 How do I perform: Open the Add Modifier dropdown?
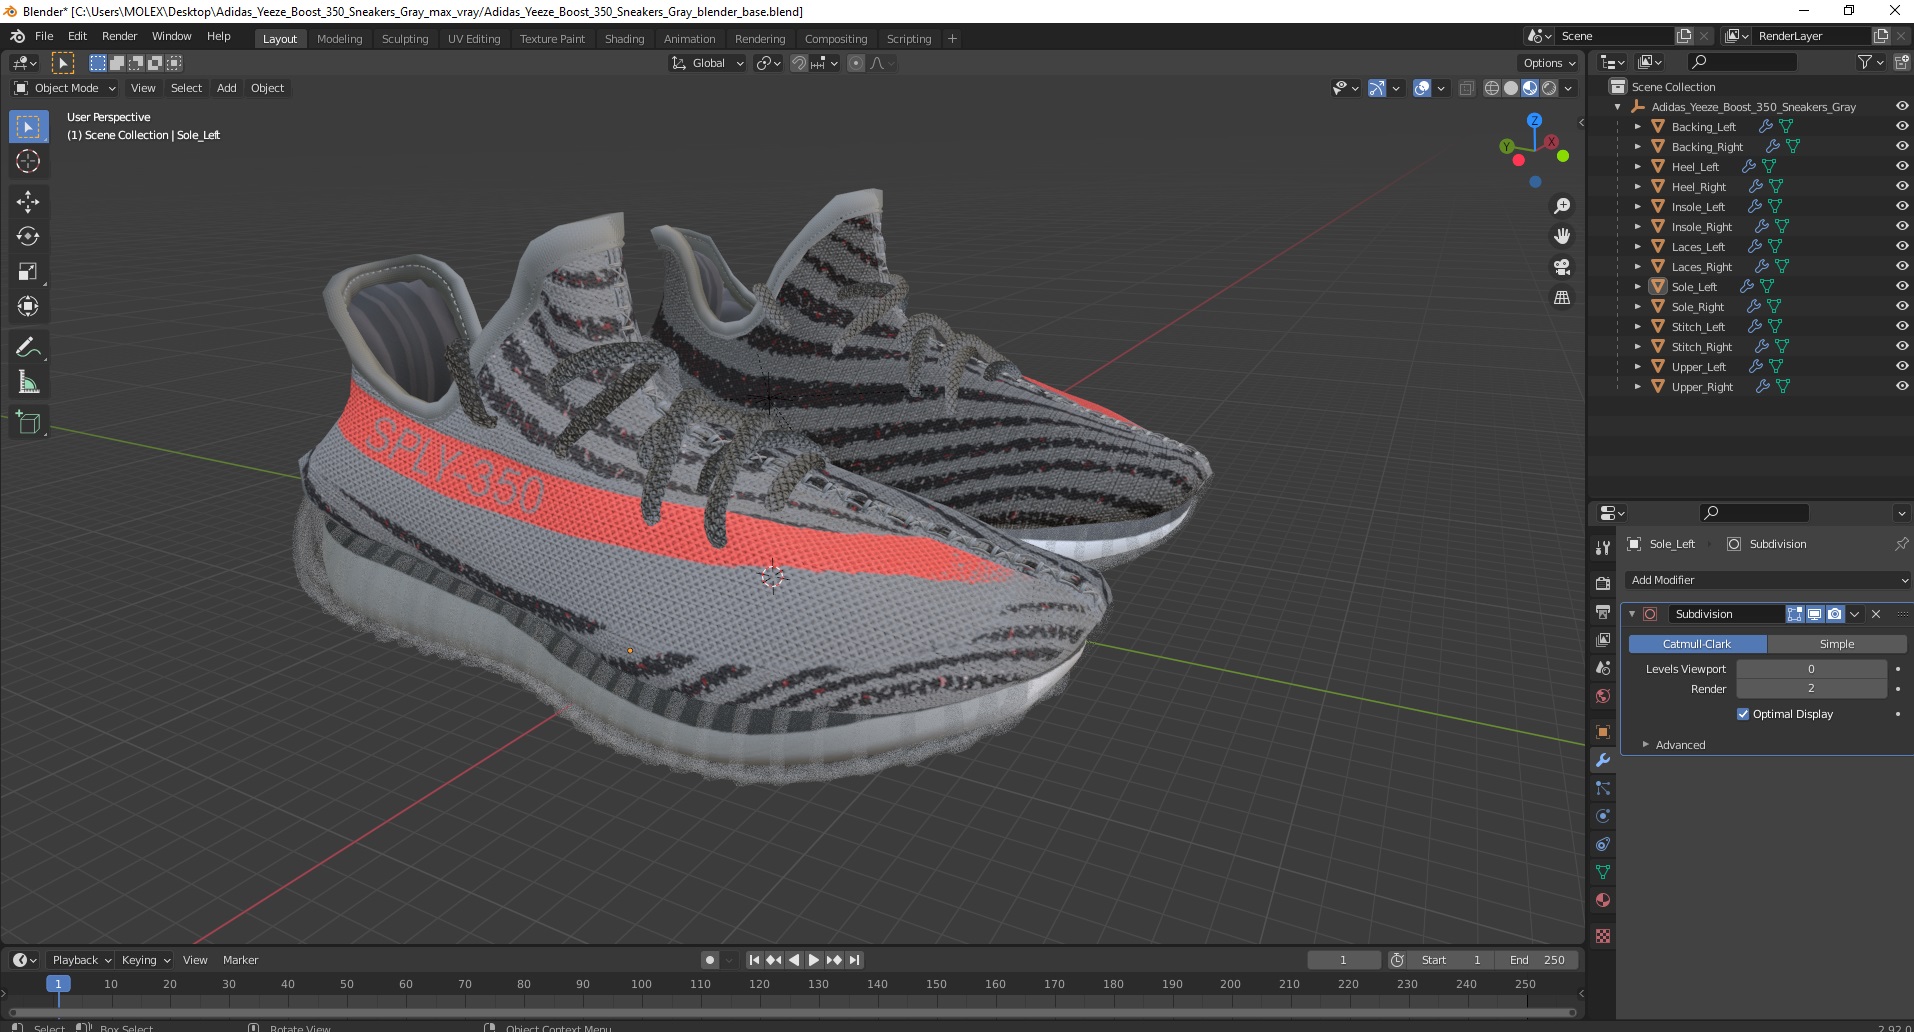pos(1767,580)
